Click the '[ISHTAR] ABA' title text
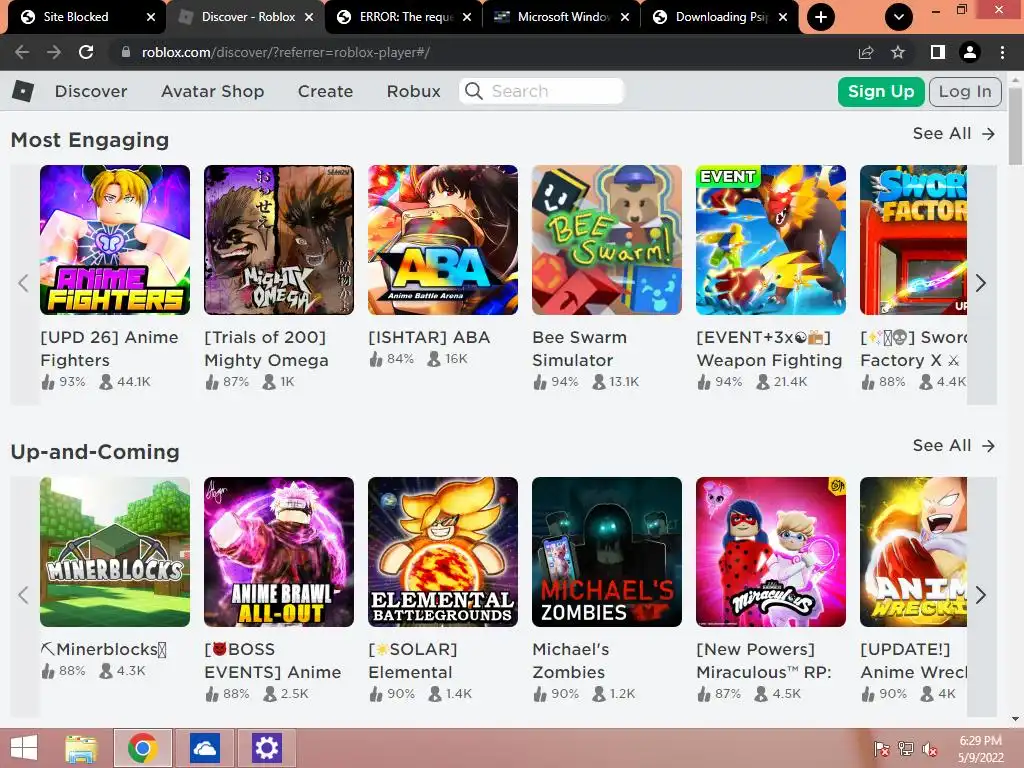1024x768 pixels. click(429, 337)
